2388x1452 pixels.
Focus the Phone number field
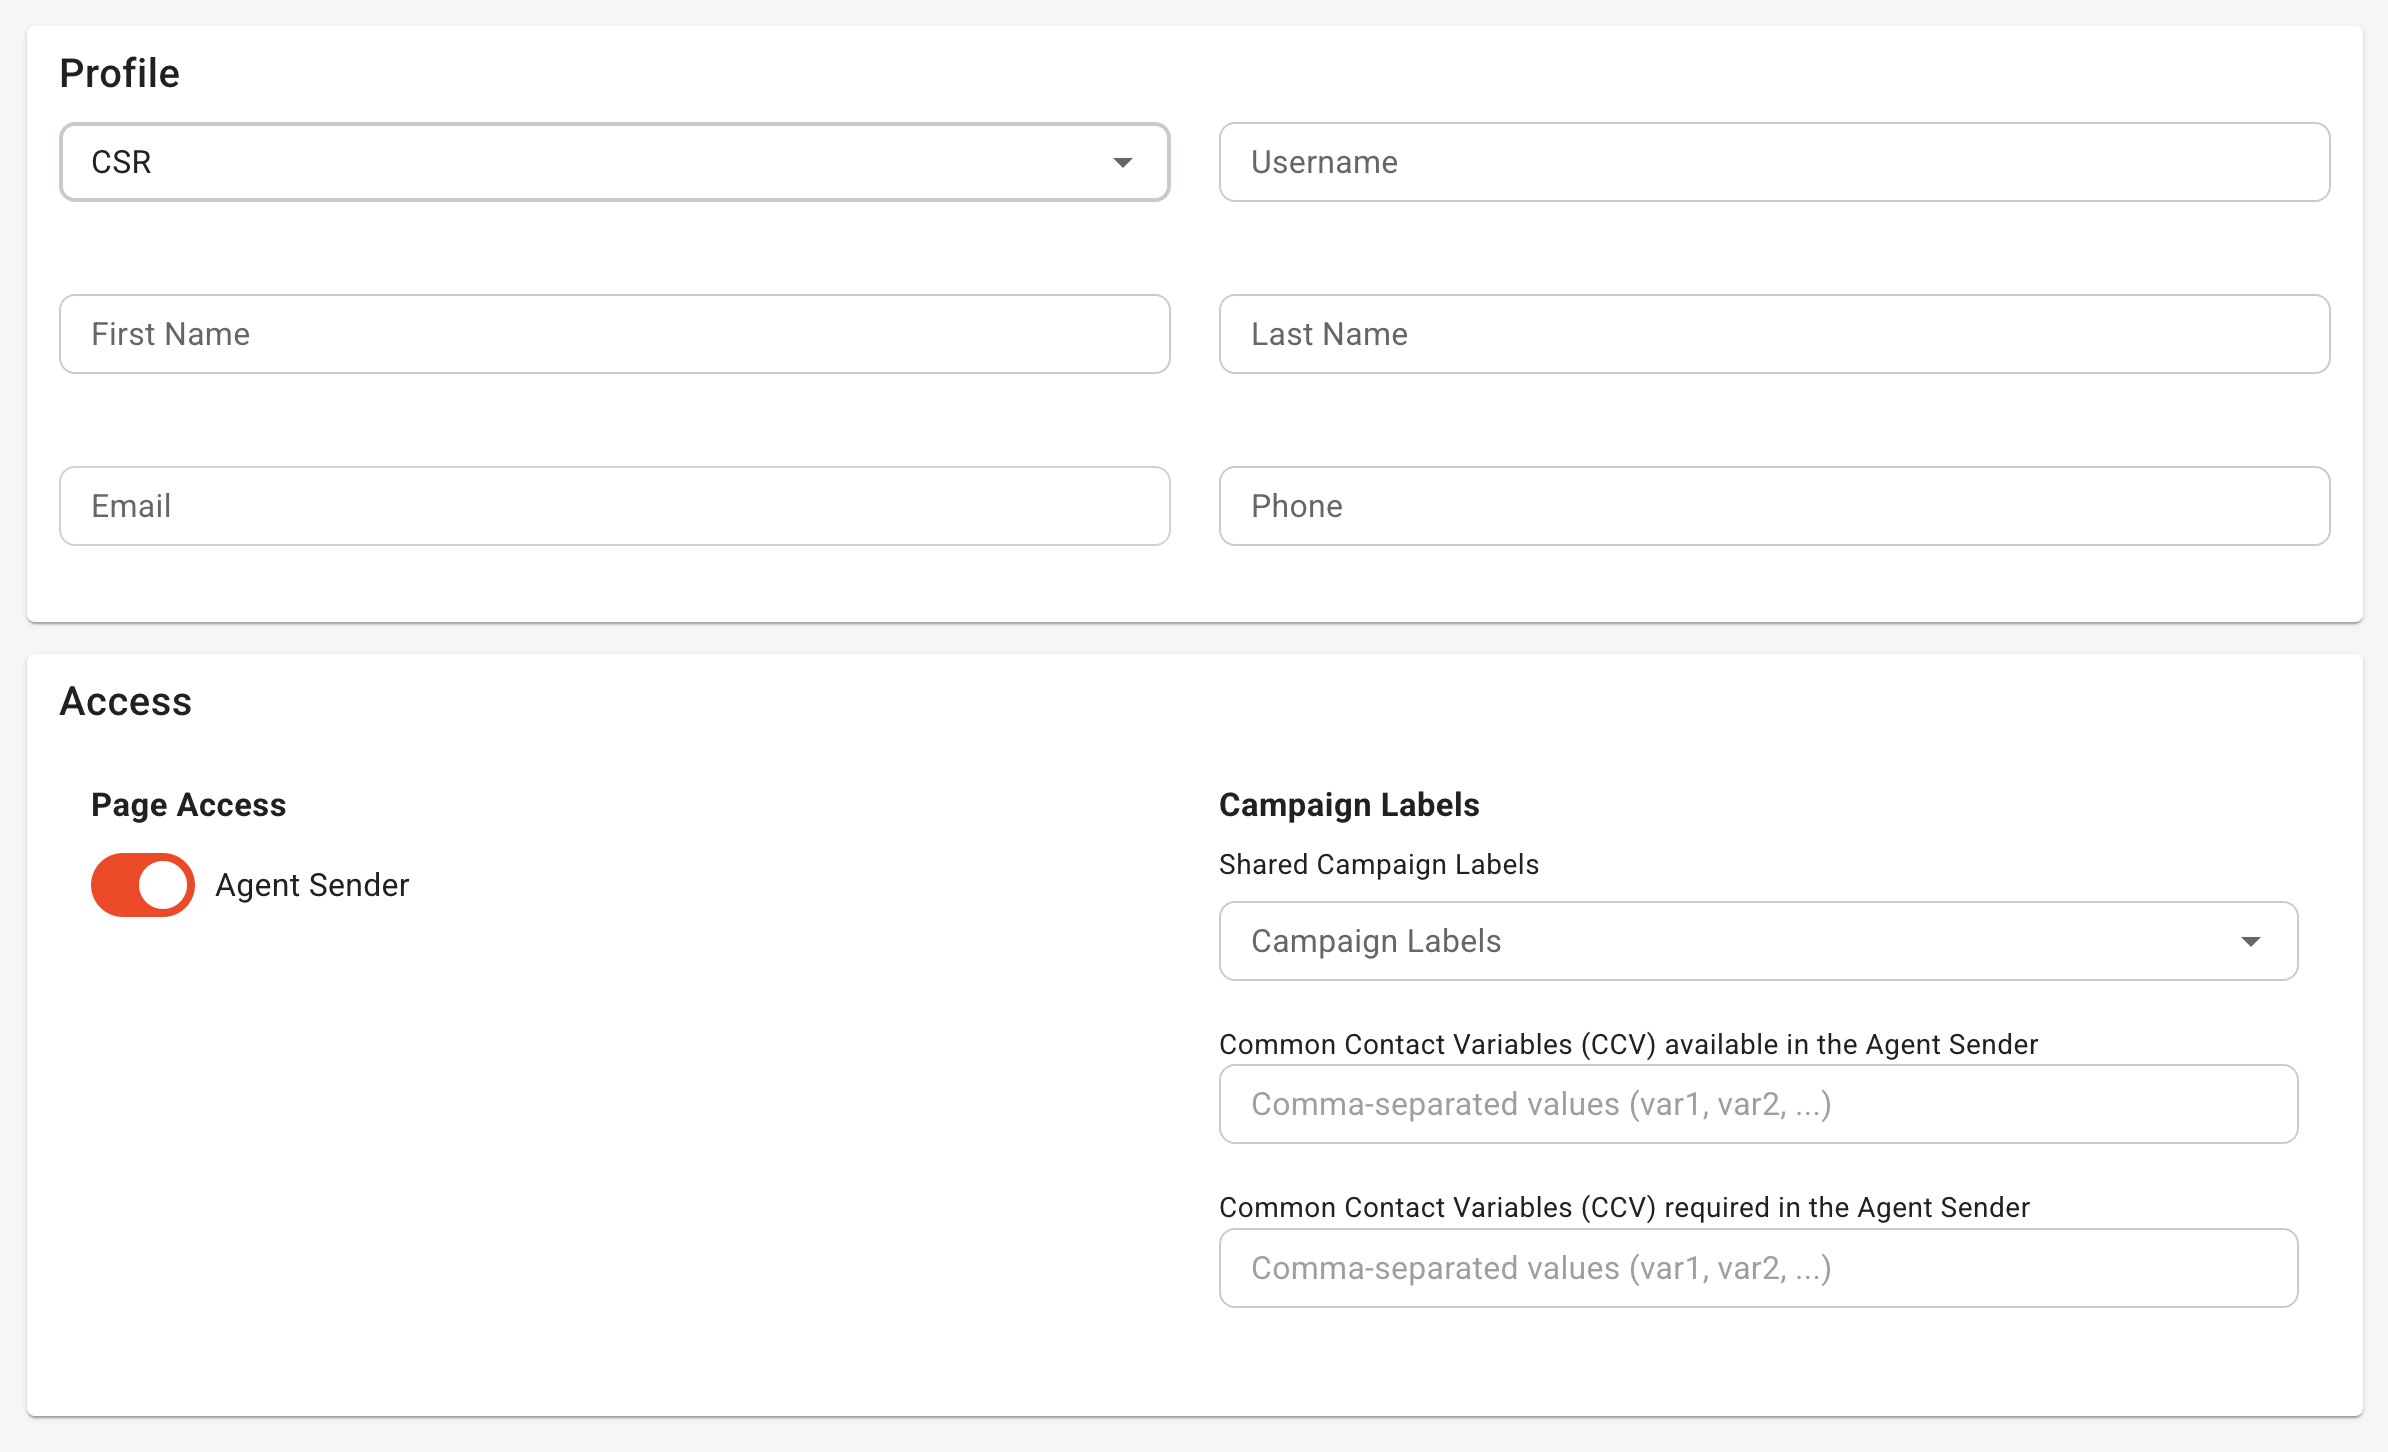click(1774, 506)
